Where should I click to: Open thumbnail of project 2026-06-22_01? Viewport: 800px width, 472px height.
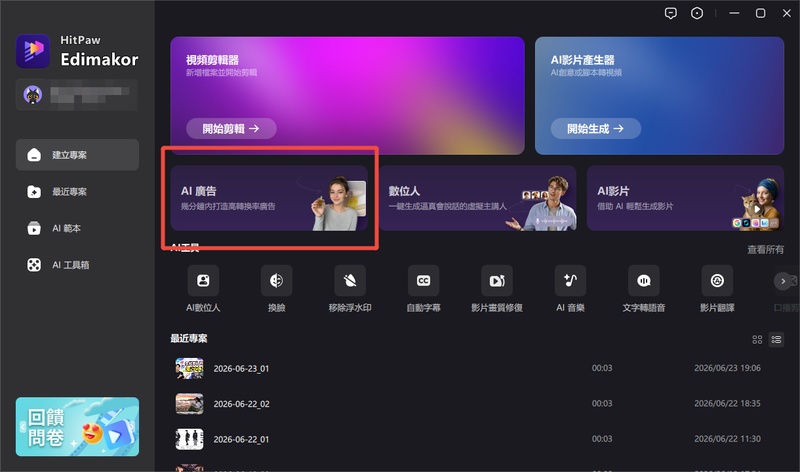tap(189, 439)
